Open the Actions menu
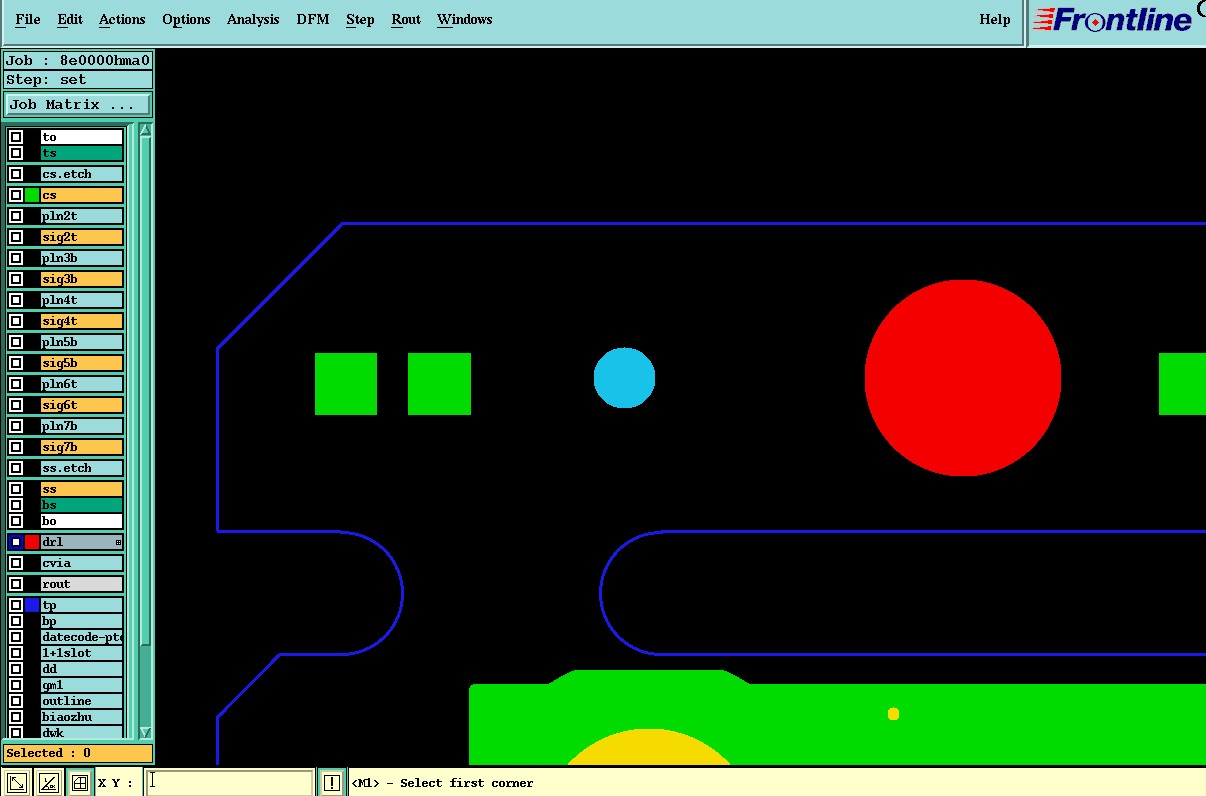The height and width of the screenshot is (796, 1206). 122,19
